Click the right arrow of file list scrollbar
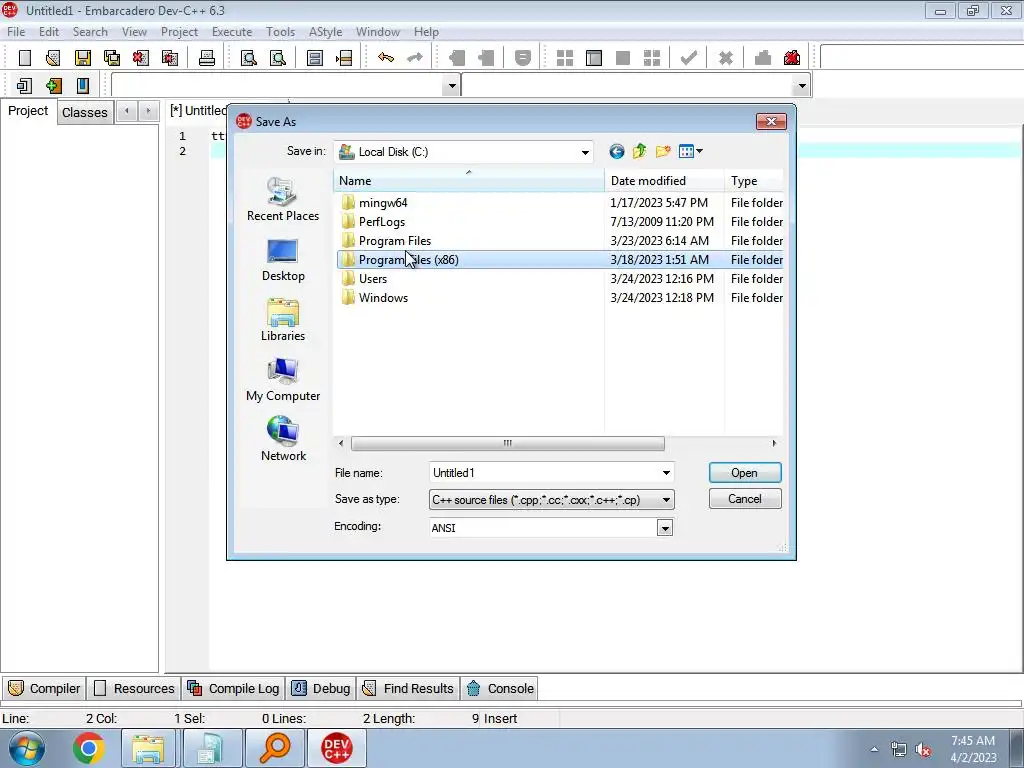The height and width of the screenshot is (768, 1024). (x=774, y=443)
